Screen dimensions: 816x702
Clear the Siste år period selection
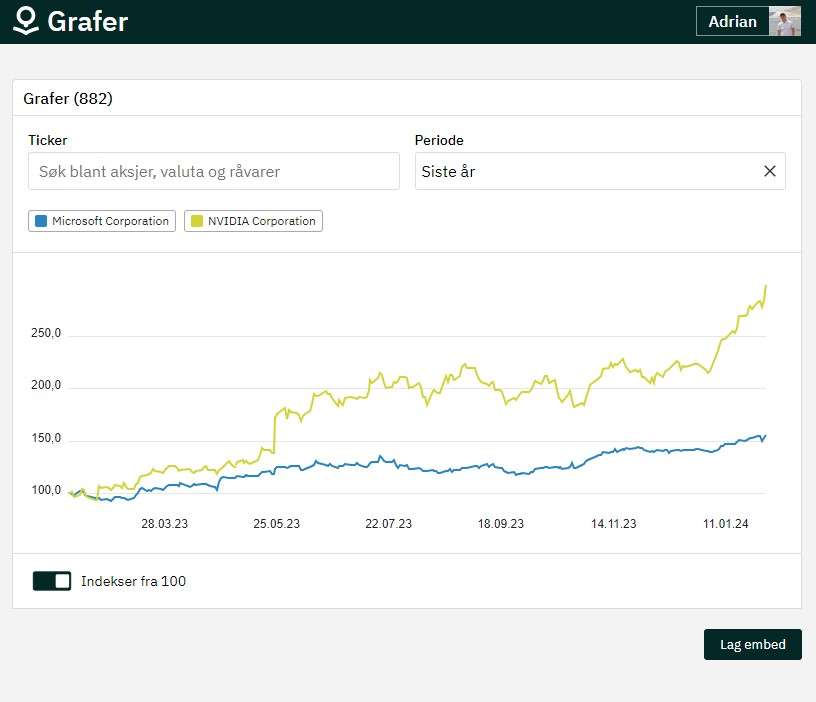click(x=770, y=171)
